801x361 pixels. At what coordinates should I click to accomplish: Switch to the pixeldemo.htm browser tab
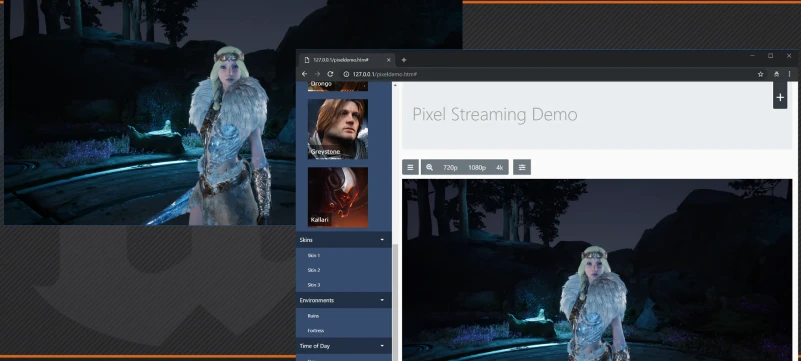pyautogui.click(x=346, y=60)
